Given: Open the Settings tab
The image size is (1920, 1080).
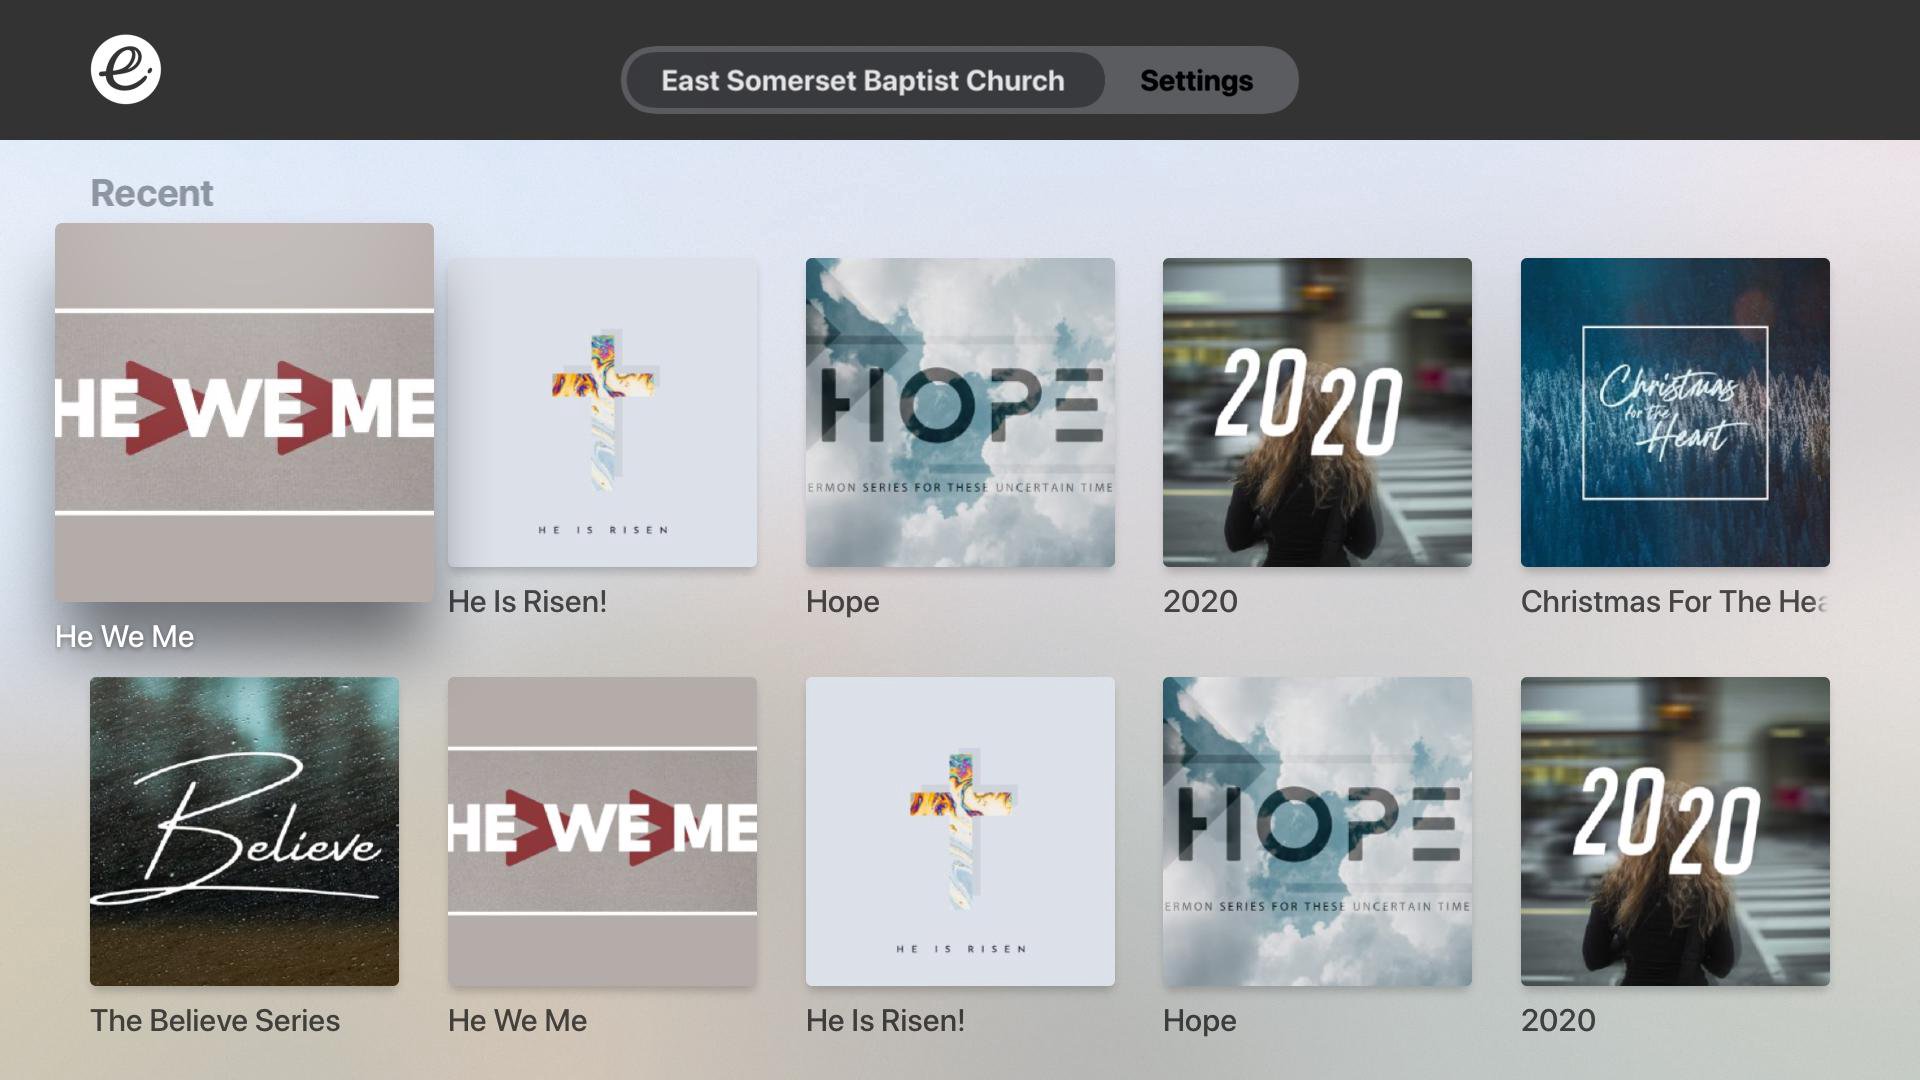Looking at the screenshot, I should tap(1196, 80).
